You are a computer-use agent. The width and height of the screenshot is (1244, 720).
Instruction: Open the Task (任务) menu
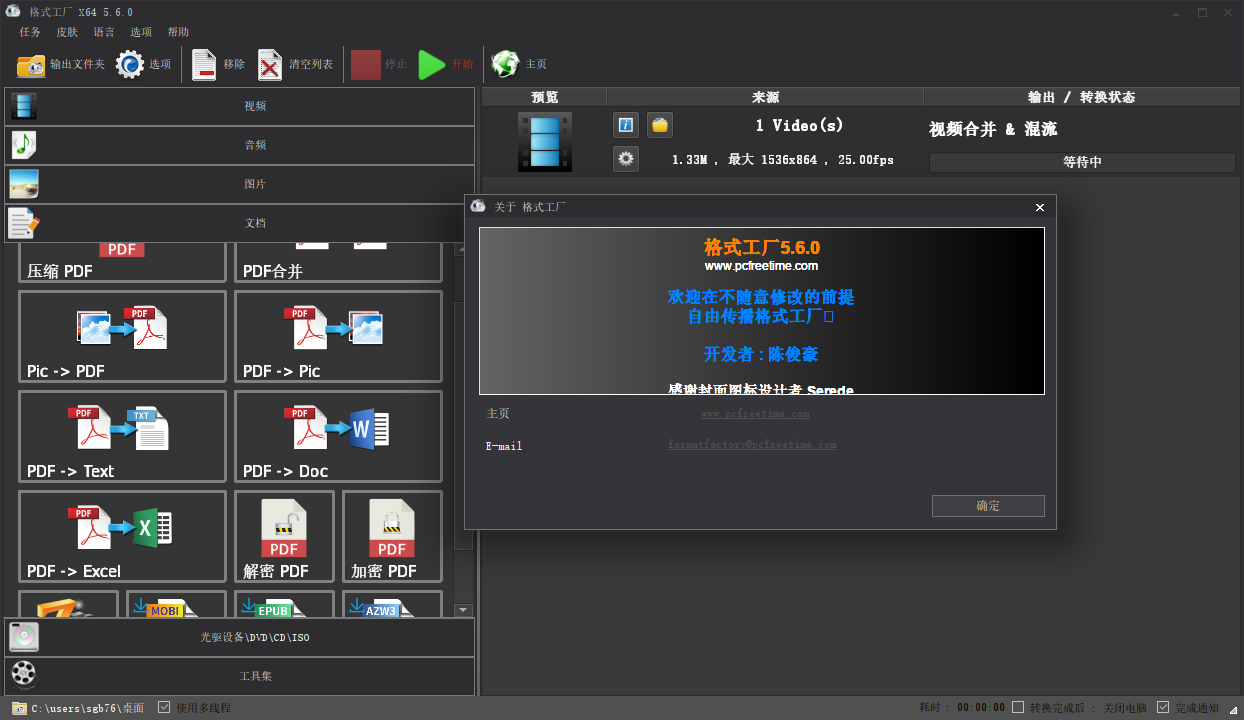(30, 32)
